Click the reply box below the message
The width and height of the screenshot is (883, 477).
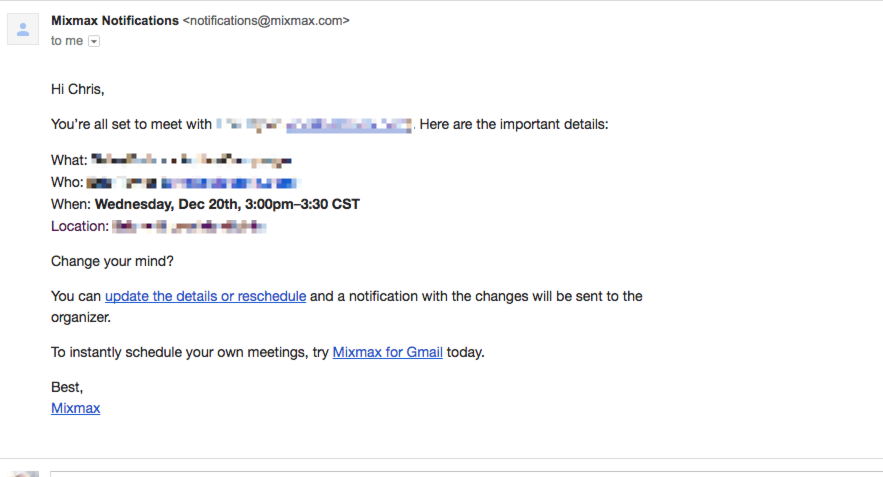tap(466, 474)
